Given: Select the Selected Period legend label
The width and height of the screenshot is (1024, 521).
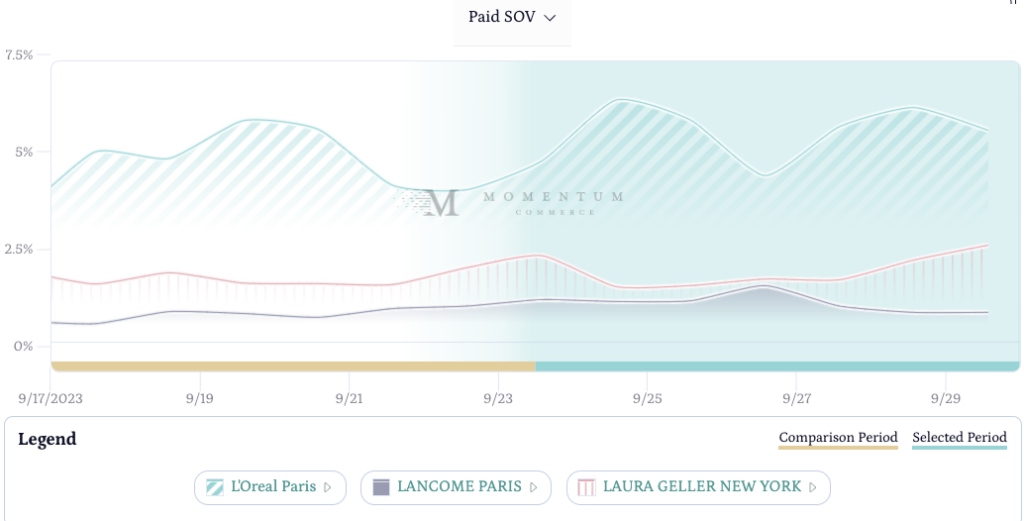Looking at the screenshot, I should tap(959, 438).
